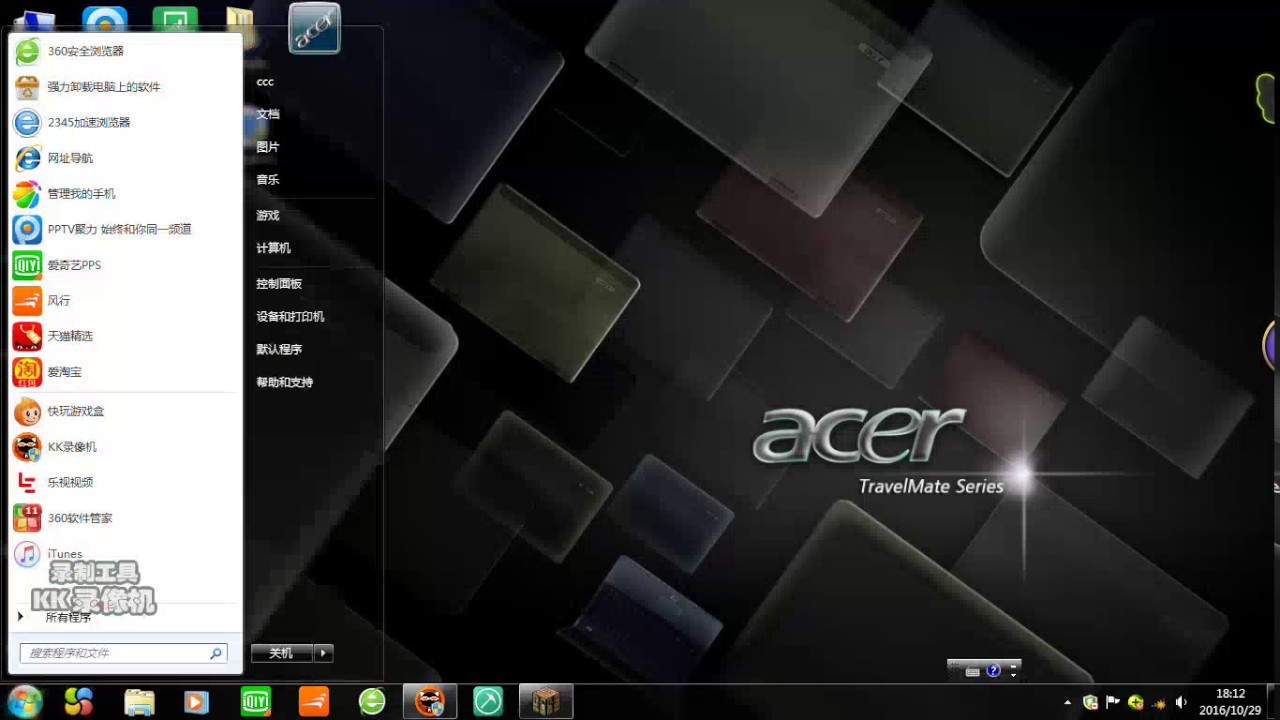Click the volume speaker icon in the tray
Screen dimensions: 1280x720
point(1181,703)
